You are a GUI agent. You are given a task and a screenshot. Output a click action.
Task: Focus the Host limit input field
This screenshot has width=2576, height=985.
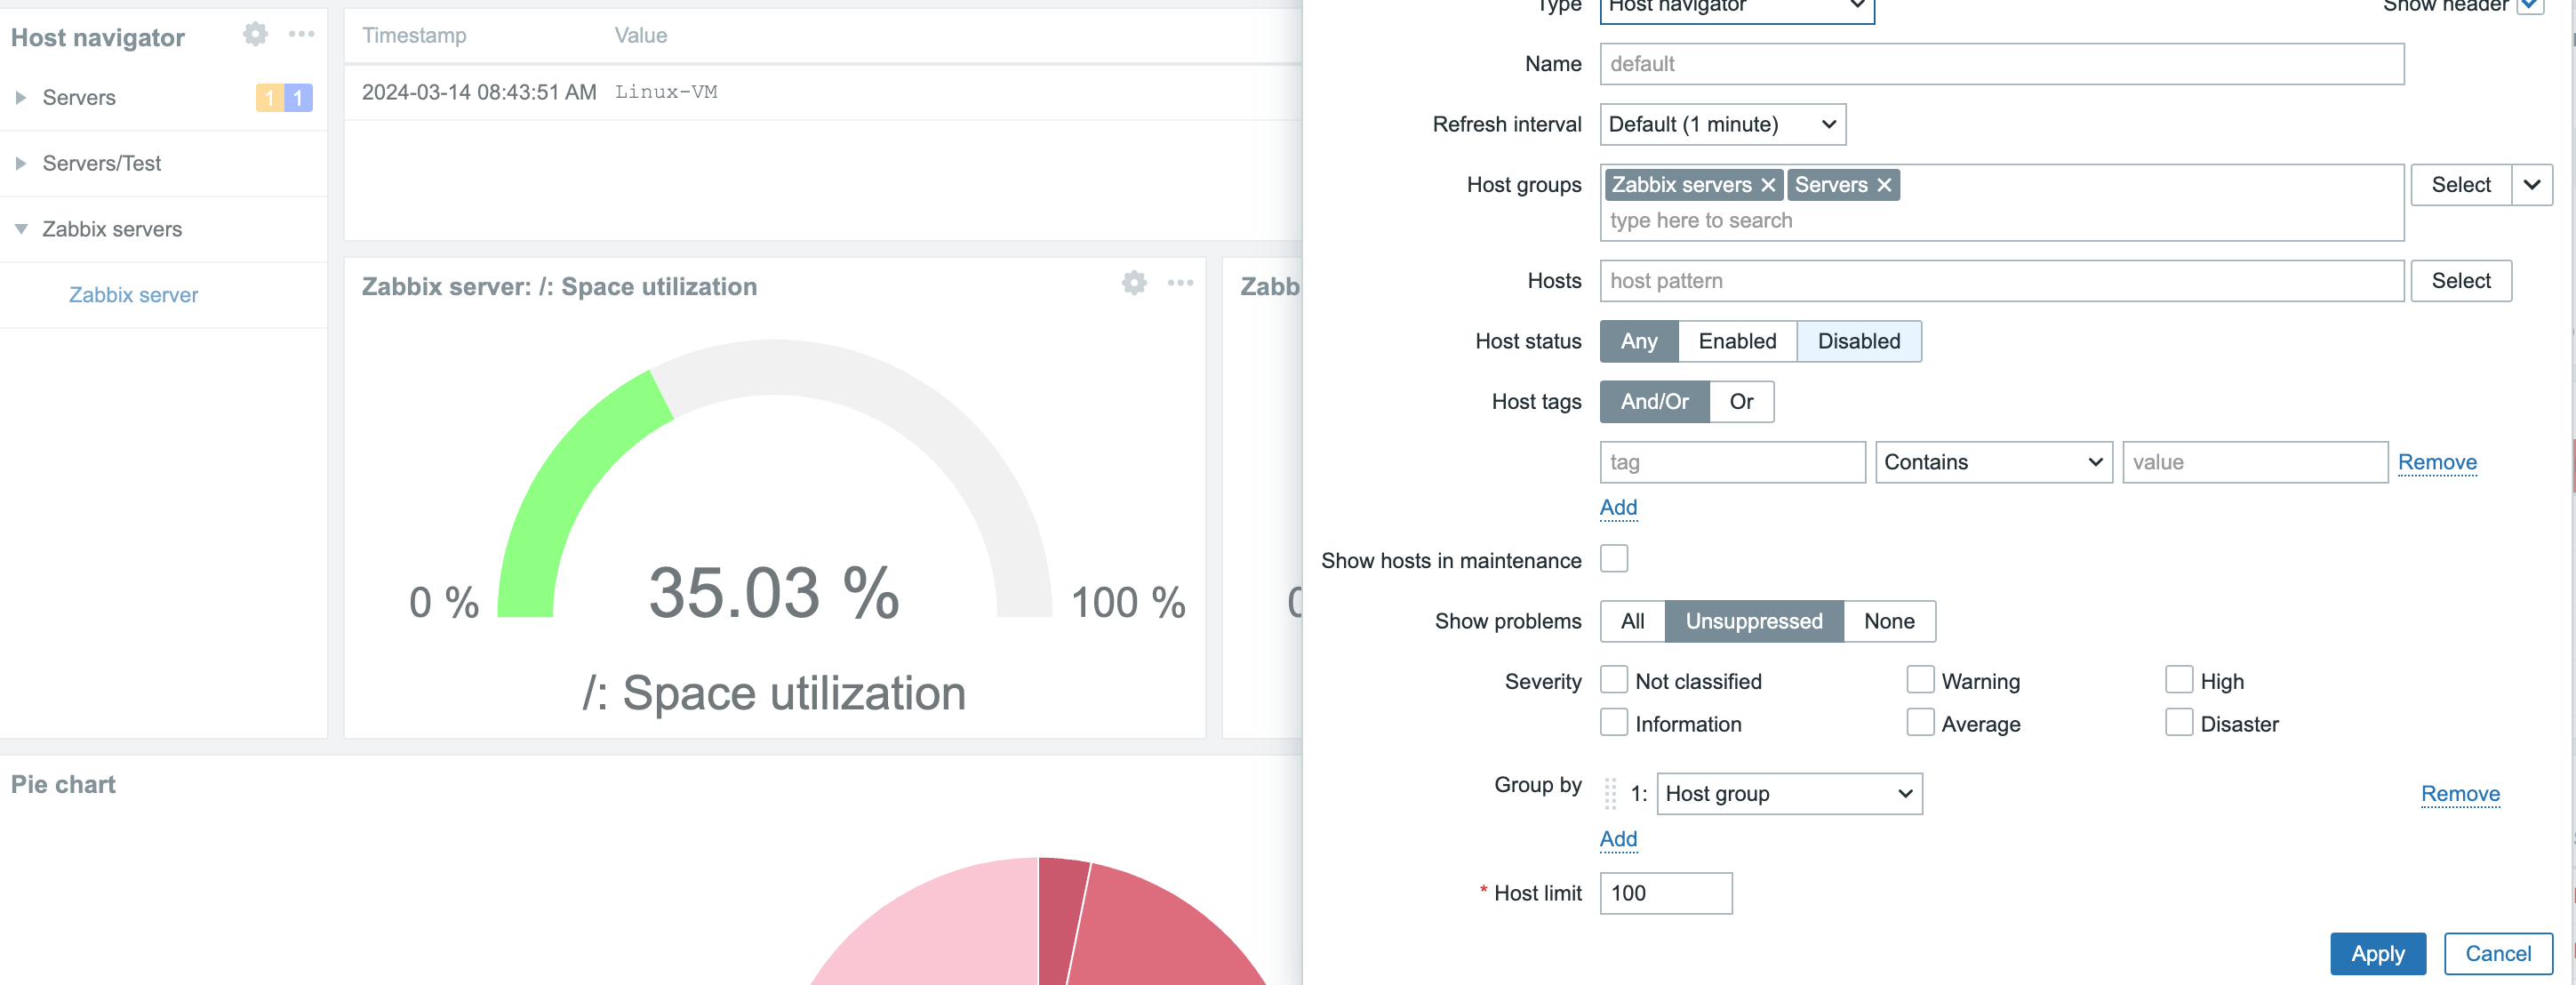1665,894
